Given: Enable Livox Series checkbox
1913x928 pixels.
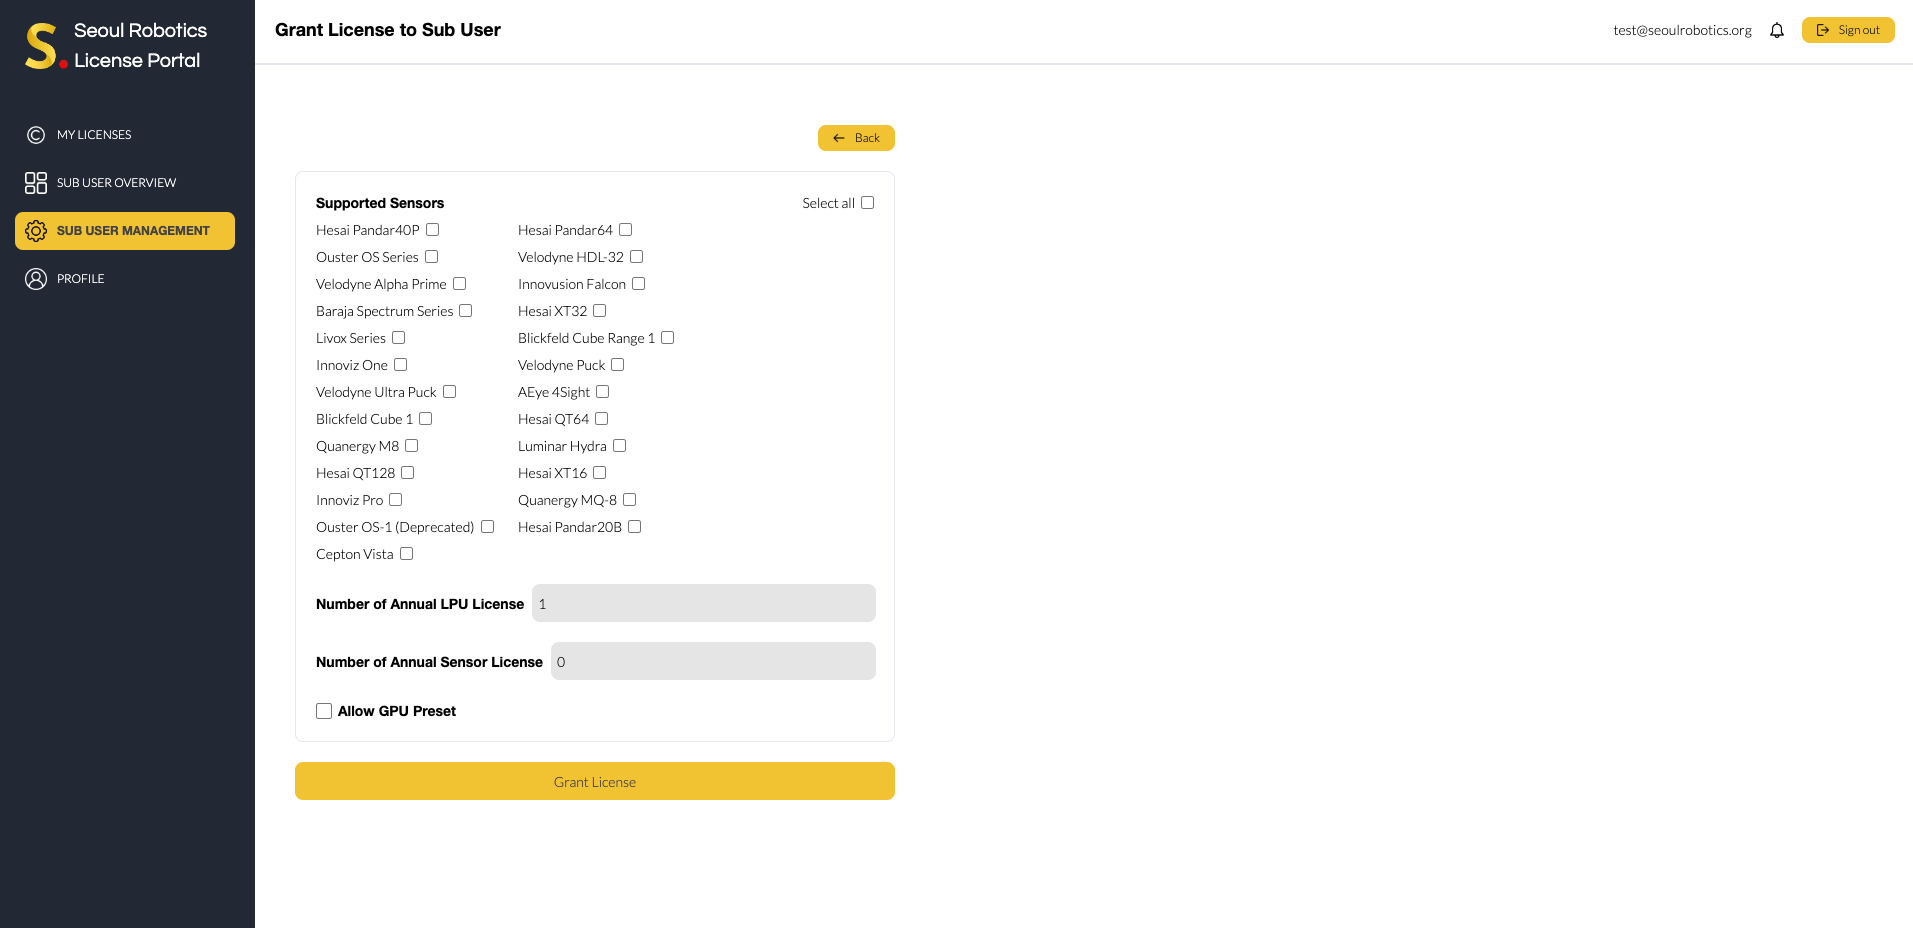Looking at the screenshot, I should pos(399,338).
